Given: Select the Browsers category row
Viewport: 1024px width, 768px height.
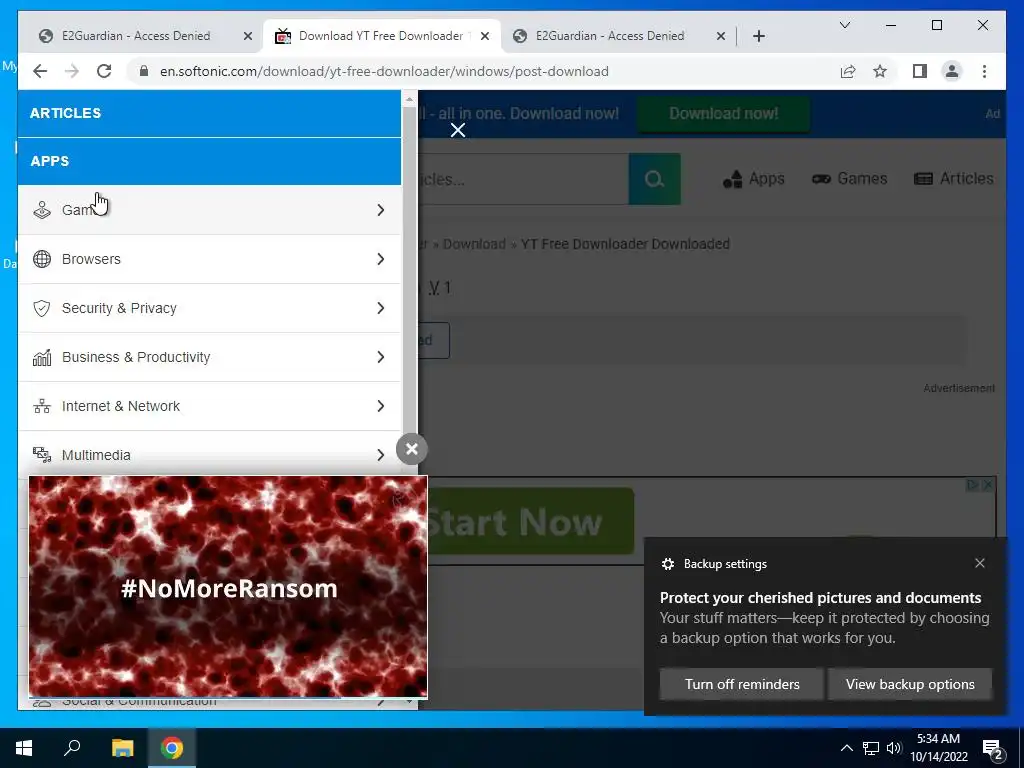Looking at the screenshot, I should pos(209,259).
